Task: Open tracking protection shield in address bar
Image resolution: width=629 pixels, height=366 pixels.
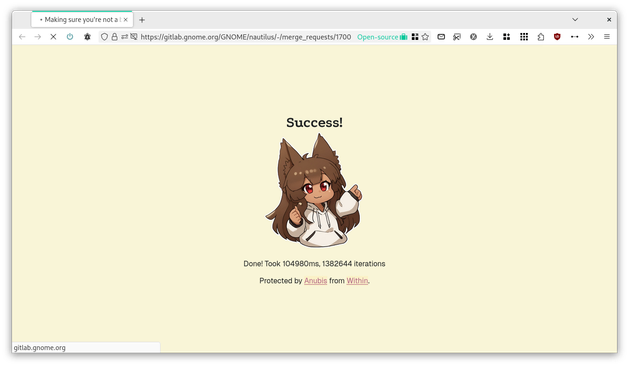Action: [x=104, y=37]
